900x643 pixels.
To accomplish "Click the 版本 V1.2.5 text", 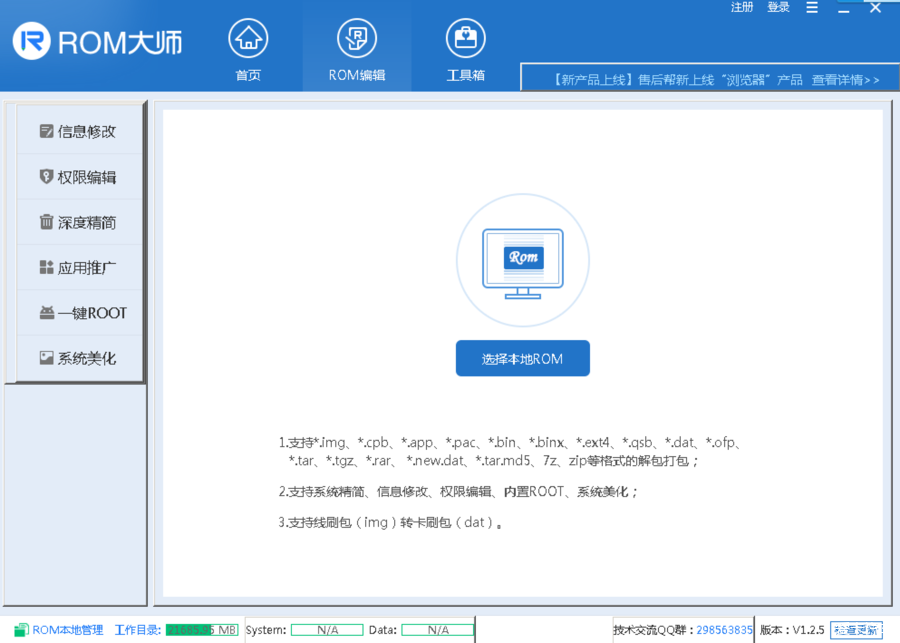I will [792, 630].
